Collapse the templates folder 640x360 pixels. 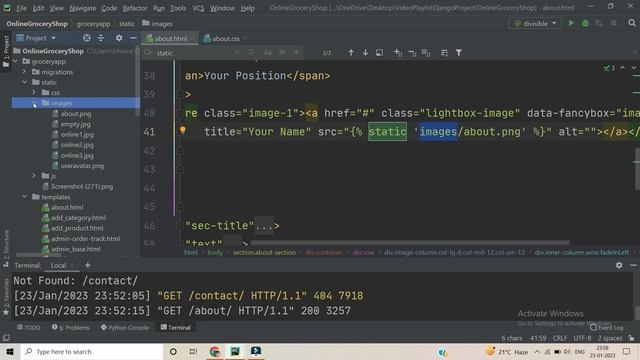click(24, 197)
